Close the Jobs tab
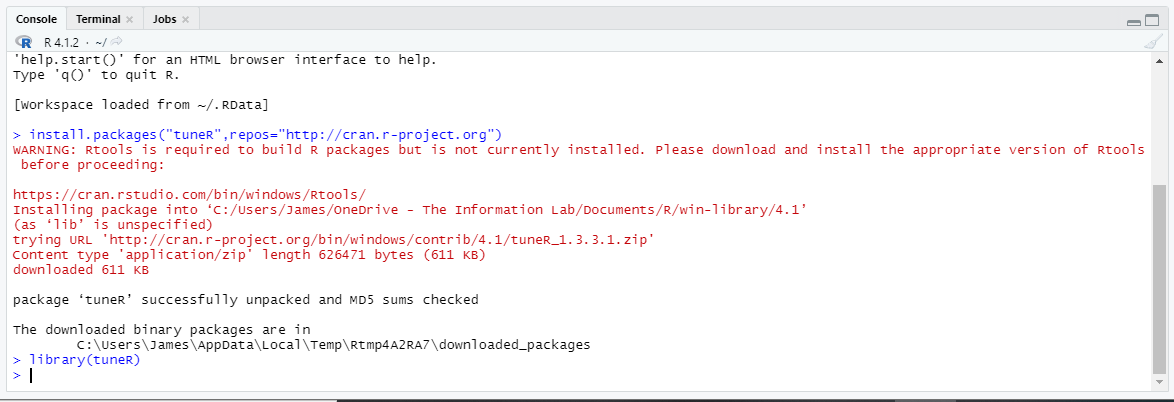The image size is (1174, 402). (x=185, y=20)
